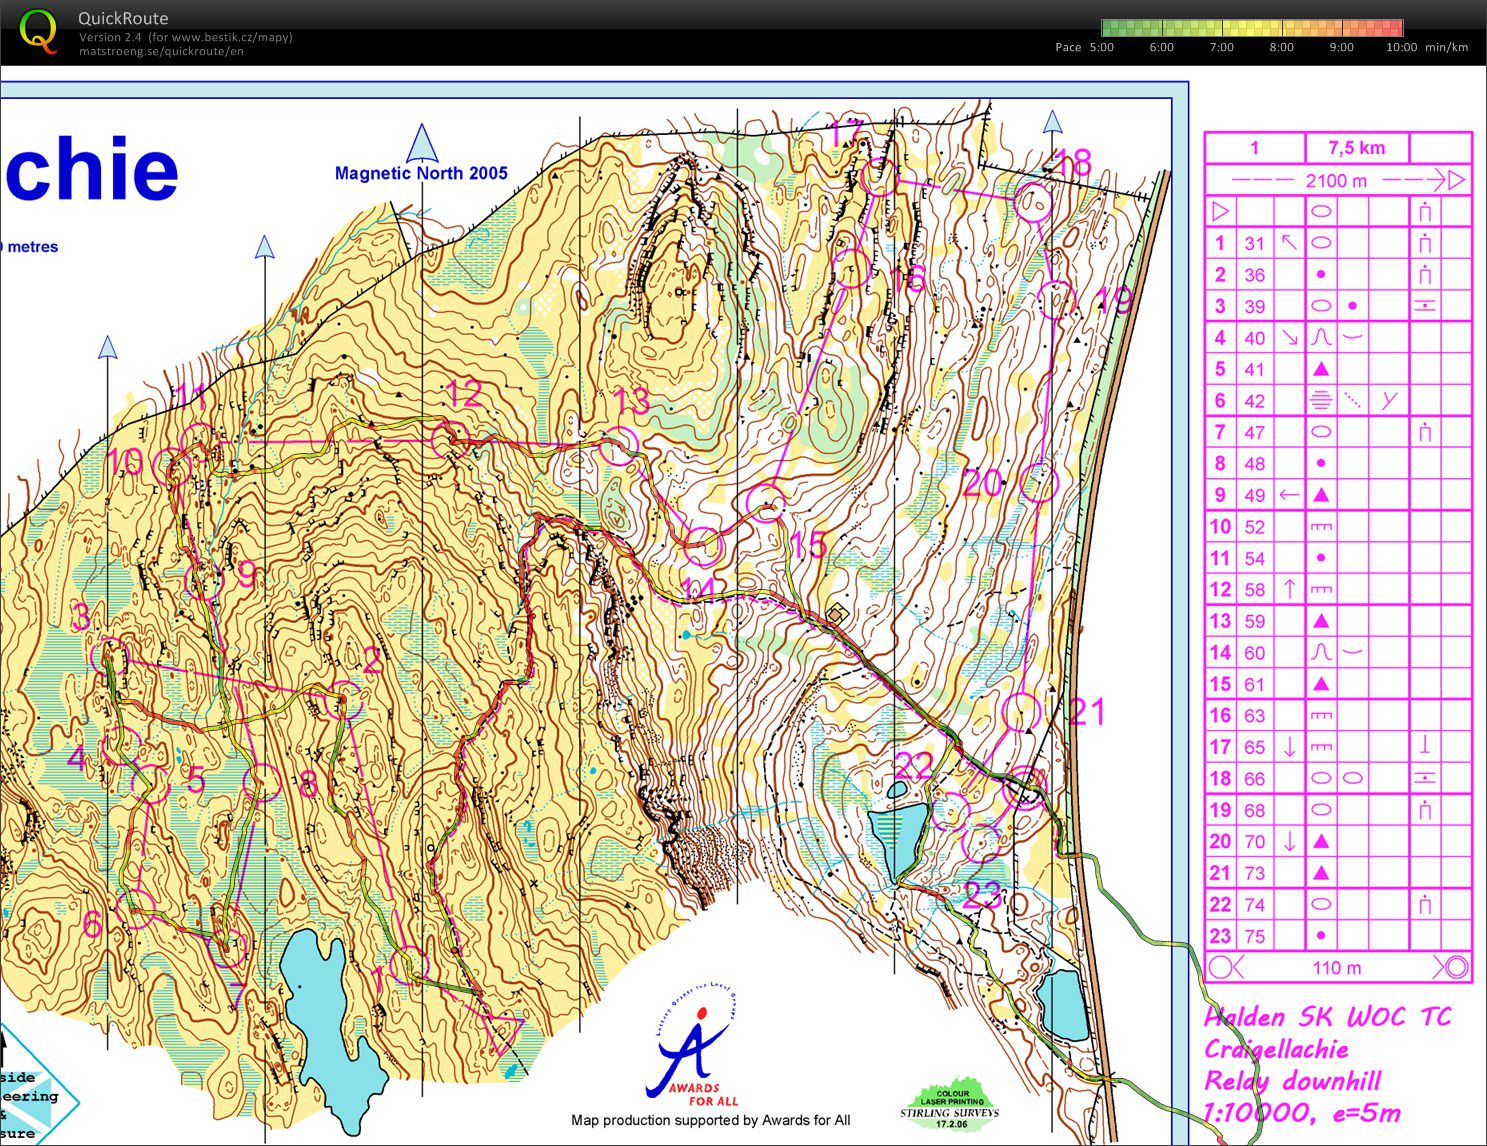Click the 1:10000, e=5m scale text
Image resolution: width=1487 pixels, height=1146 pixels.
coord(1302,1113)
